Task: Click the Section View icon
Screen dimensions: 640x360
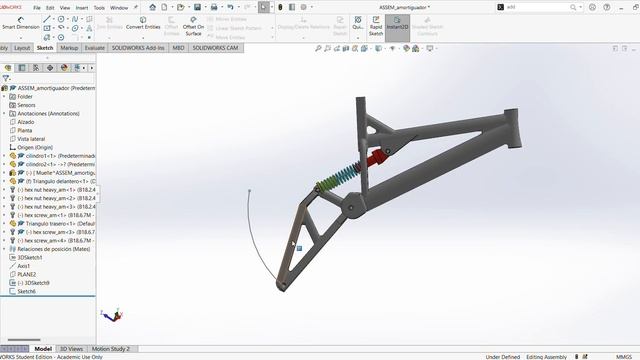Action: 346,49
